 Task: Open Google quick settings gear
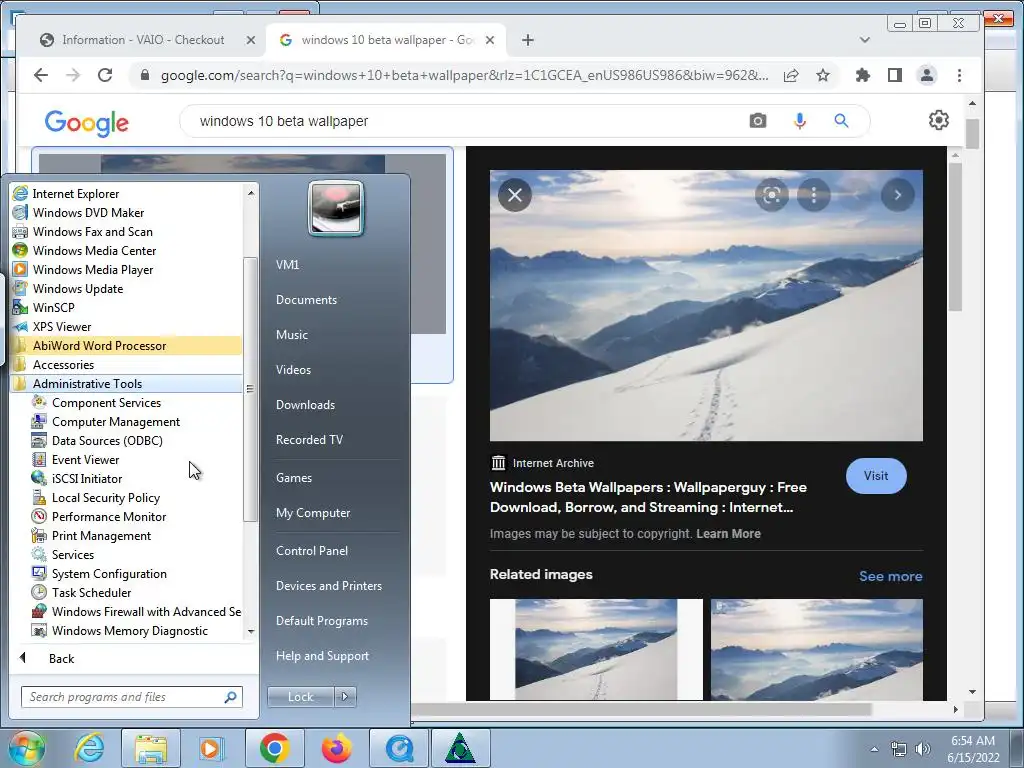pyautogui.click(x=938, y=120)
